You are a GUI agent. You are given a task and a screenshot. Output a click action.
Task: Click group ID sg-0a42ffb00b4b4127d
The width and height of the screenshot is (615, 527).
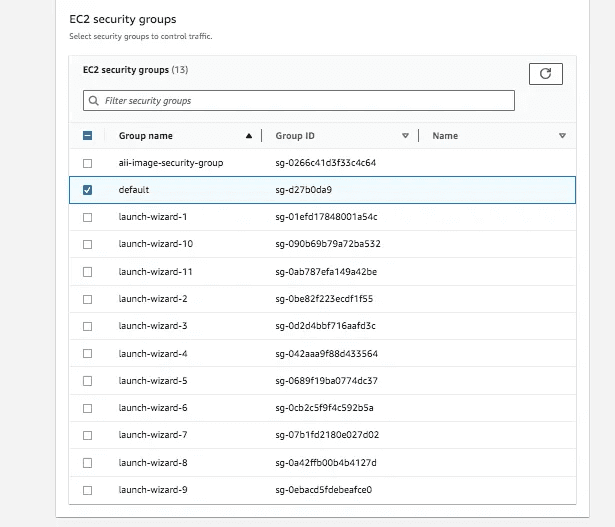326,463
